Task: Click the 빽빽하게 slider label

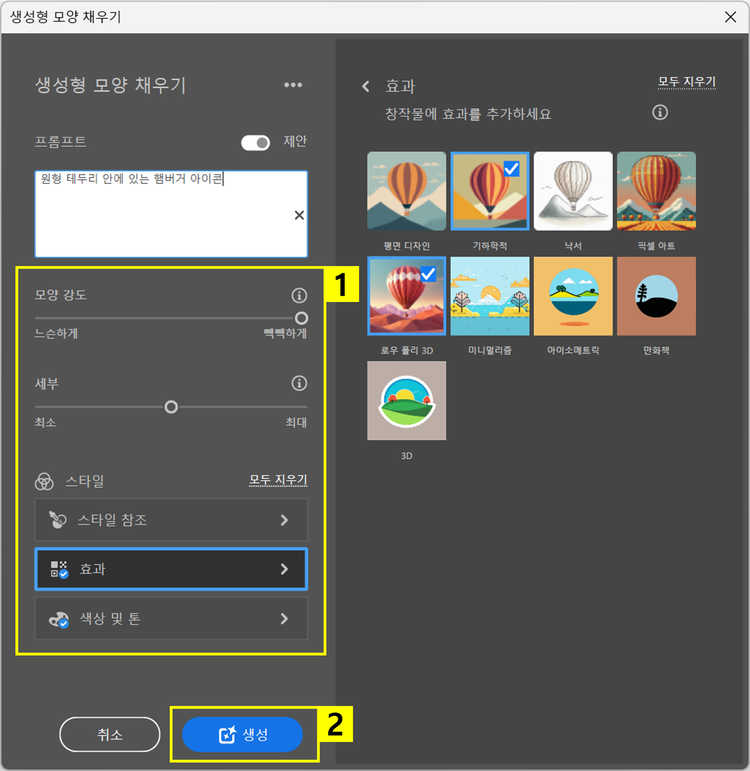Action: tap(285, 333)
